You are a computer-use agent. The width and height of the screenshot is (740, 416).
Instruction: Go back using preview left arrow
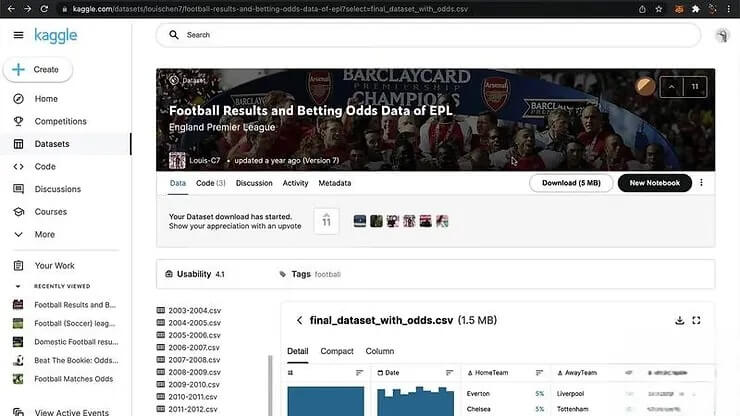tap(299, 321)
